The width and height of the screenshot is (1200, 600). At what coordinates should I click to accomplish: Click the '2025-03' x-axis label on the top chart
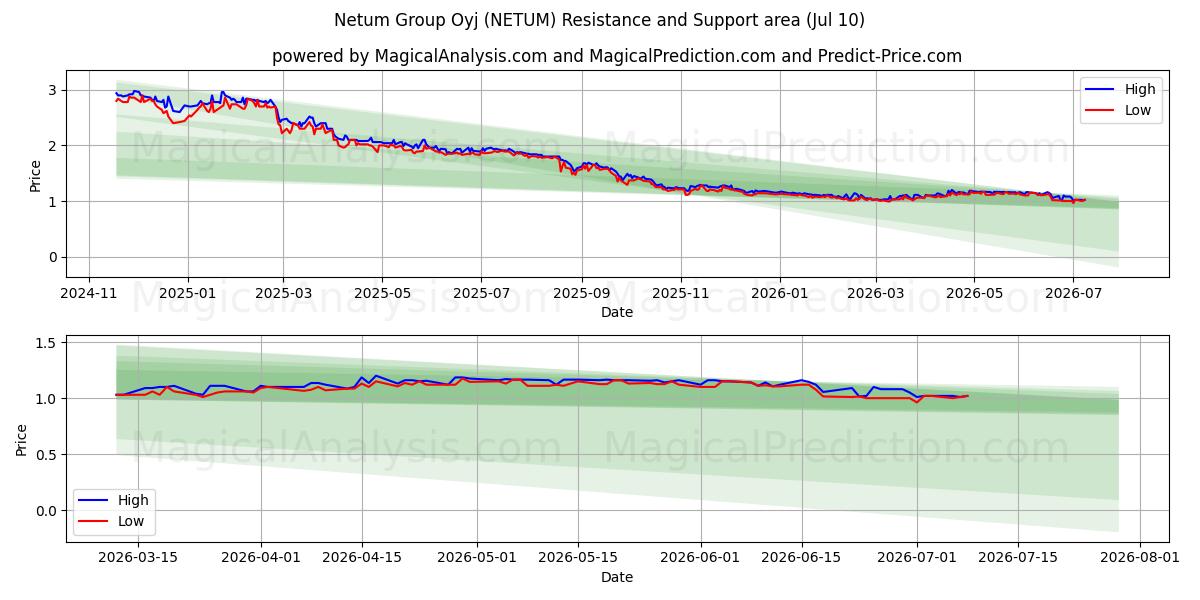pos(283,294)
